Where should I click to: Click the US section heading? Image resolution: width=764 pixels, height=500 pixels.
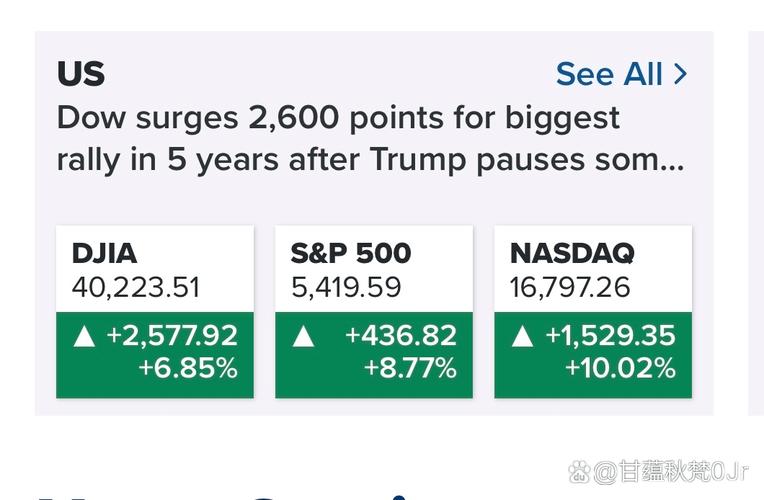pos(80,74)
